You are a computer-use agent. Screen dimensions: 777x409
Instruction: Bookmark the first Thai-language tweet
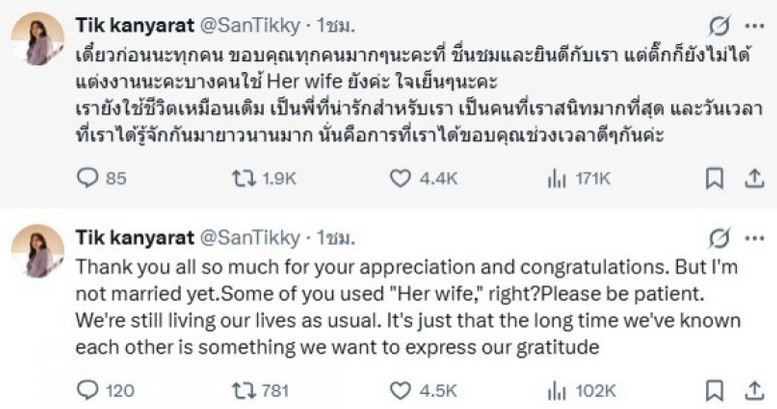pos(714,178)
